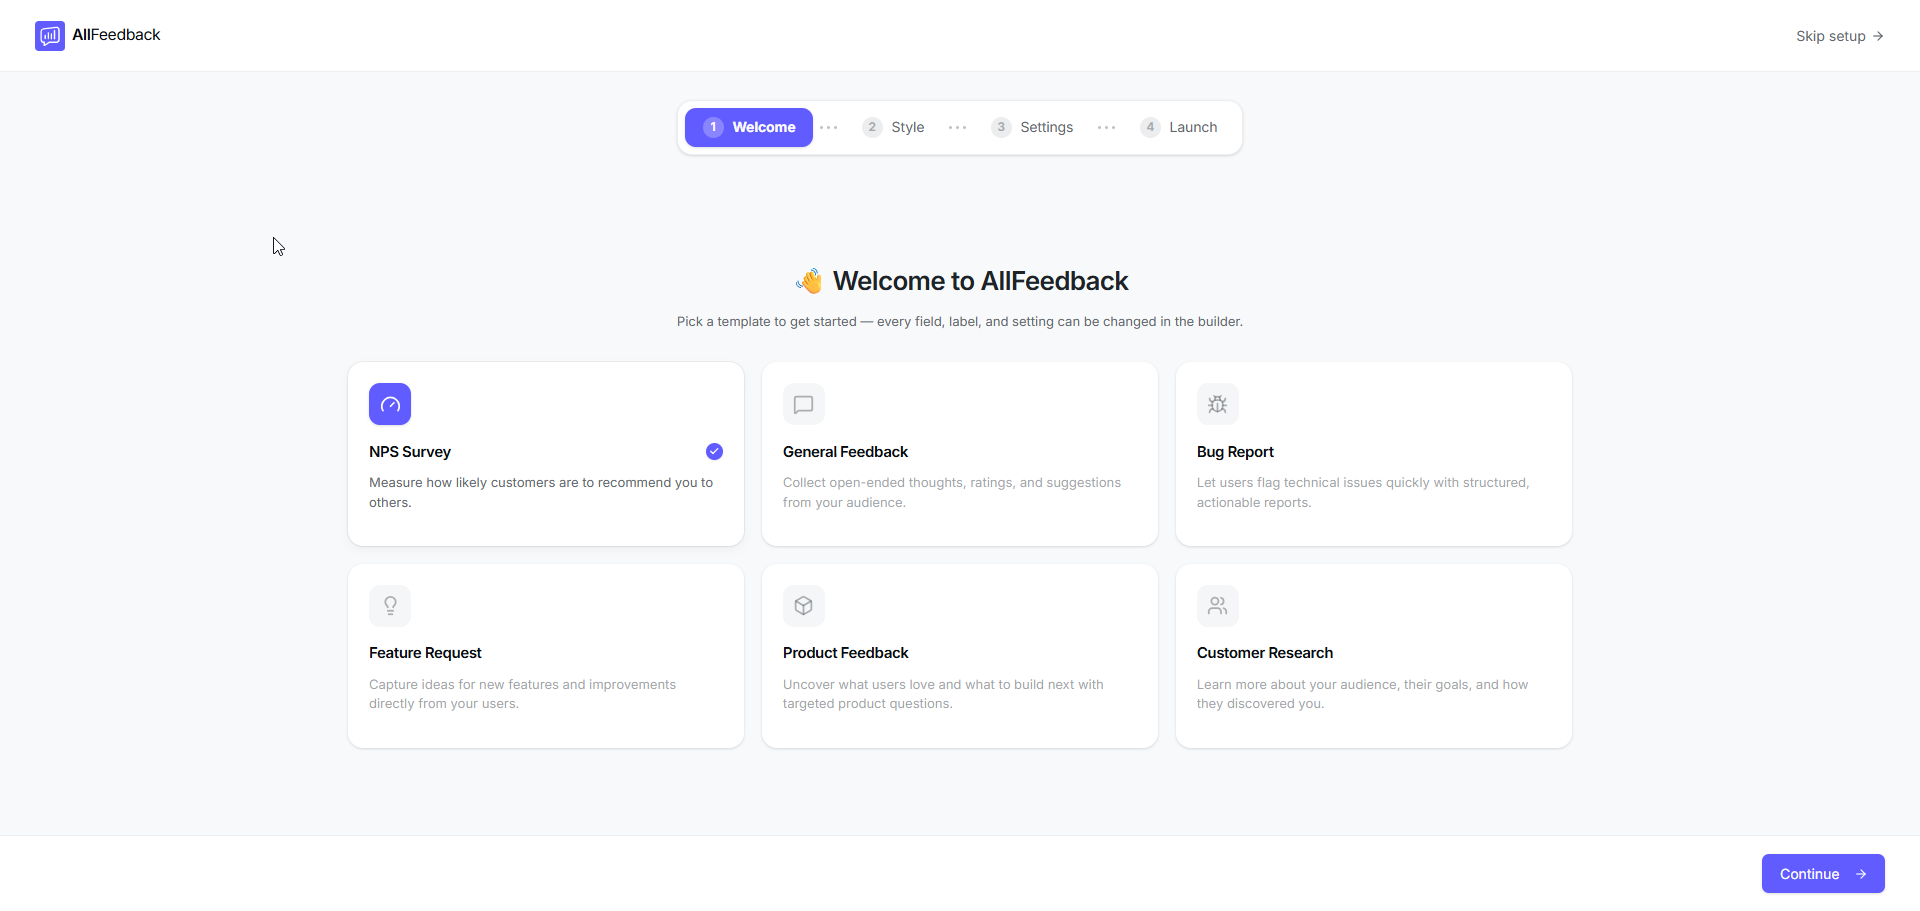The height and width of the screenshot is (911, 1920).
Task: Click the NPS Survey gauge icon
Action: coord(390,404)
